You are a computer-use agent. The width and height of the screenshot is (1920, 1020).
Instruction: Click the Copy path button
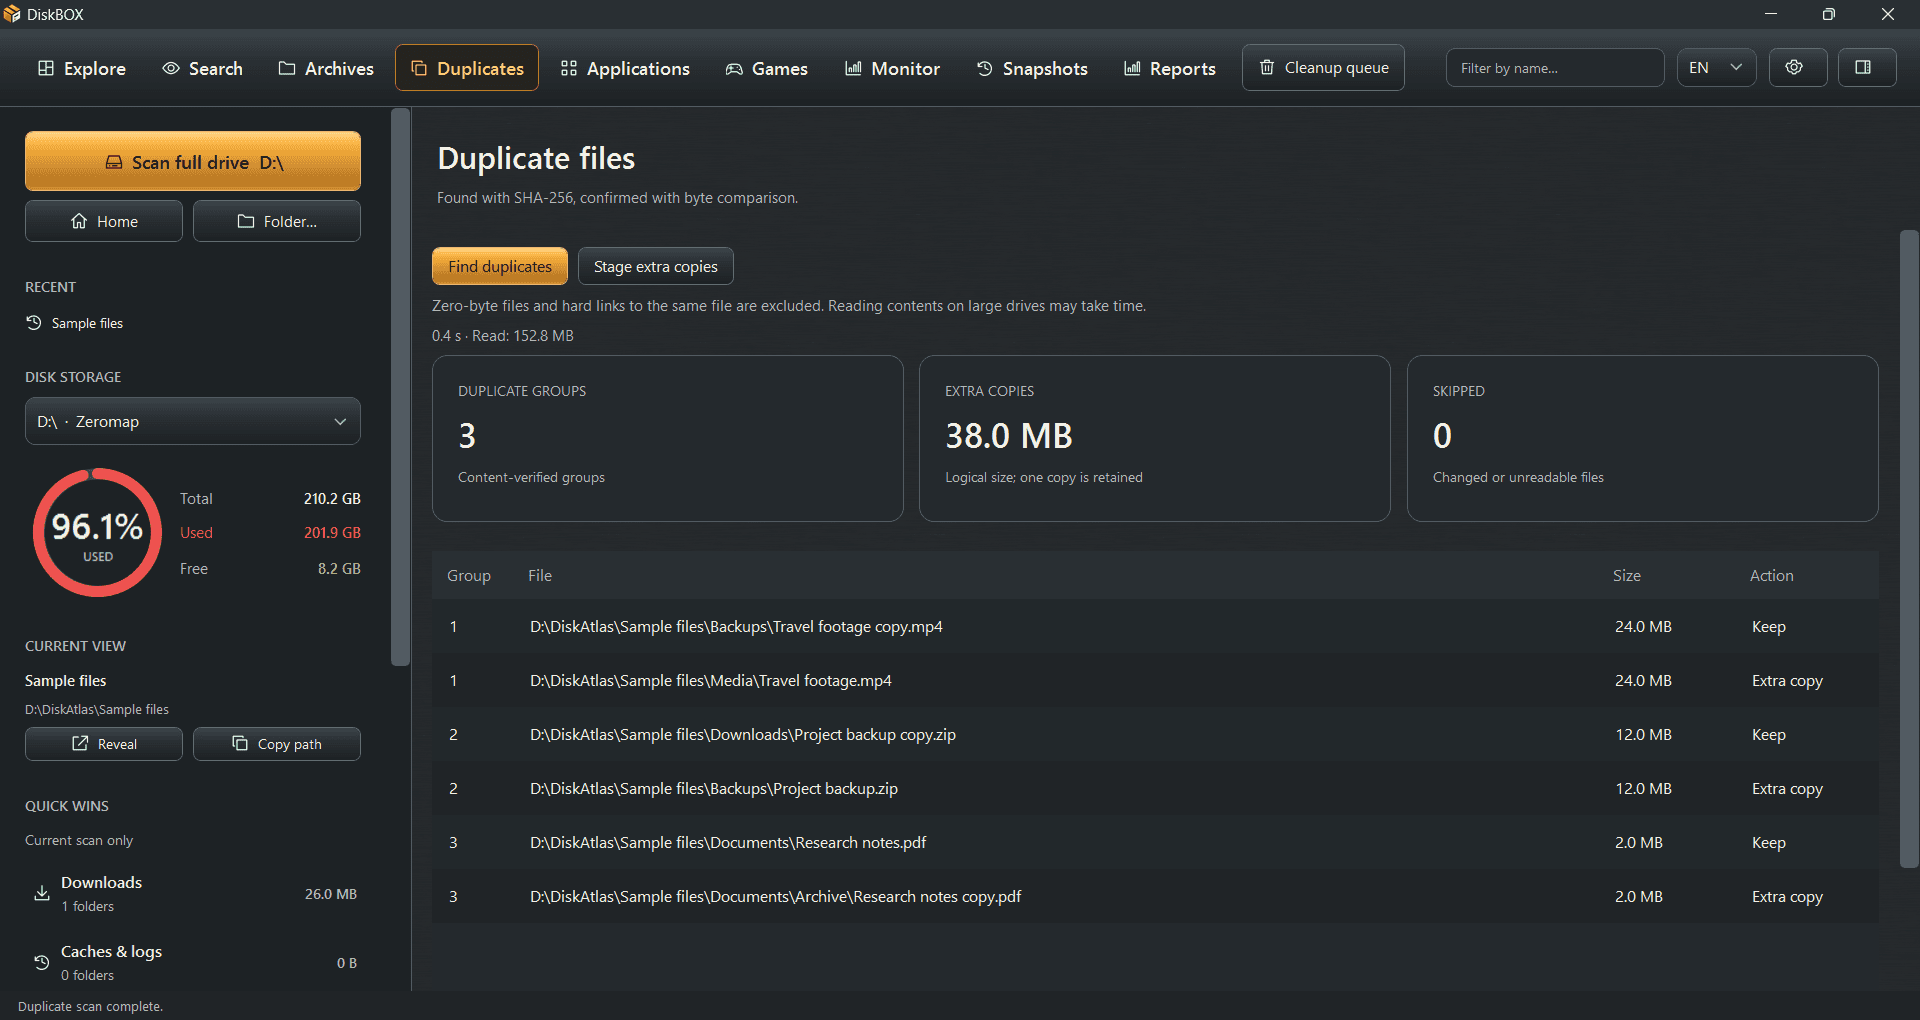(277, 744)
